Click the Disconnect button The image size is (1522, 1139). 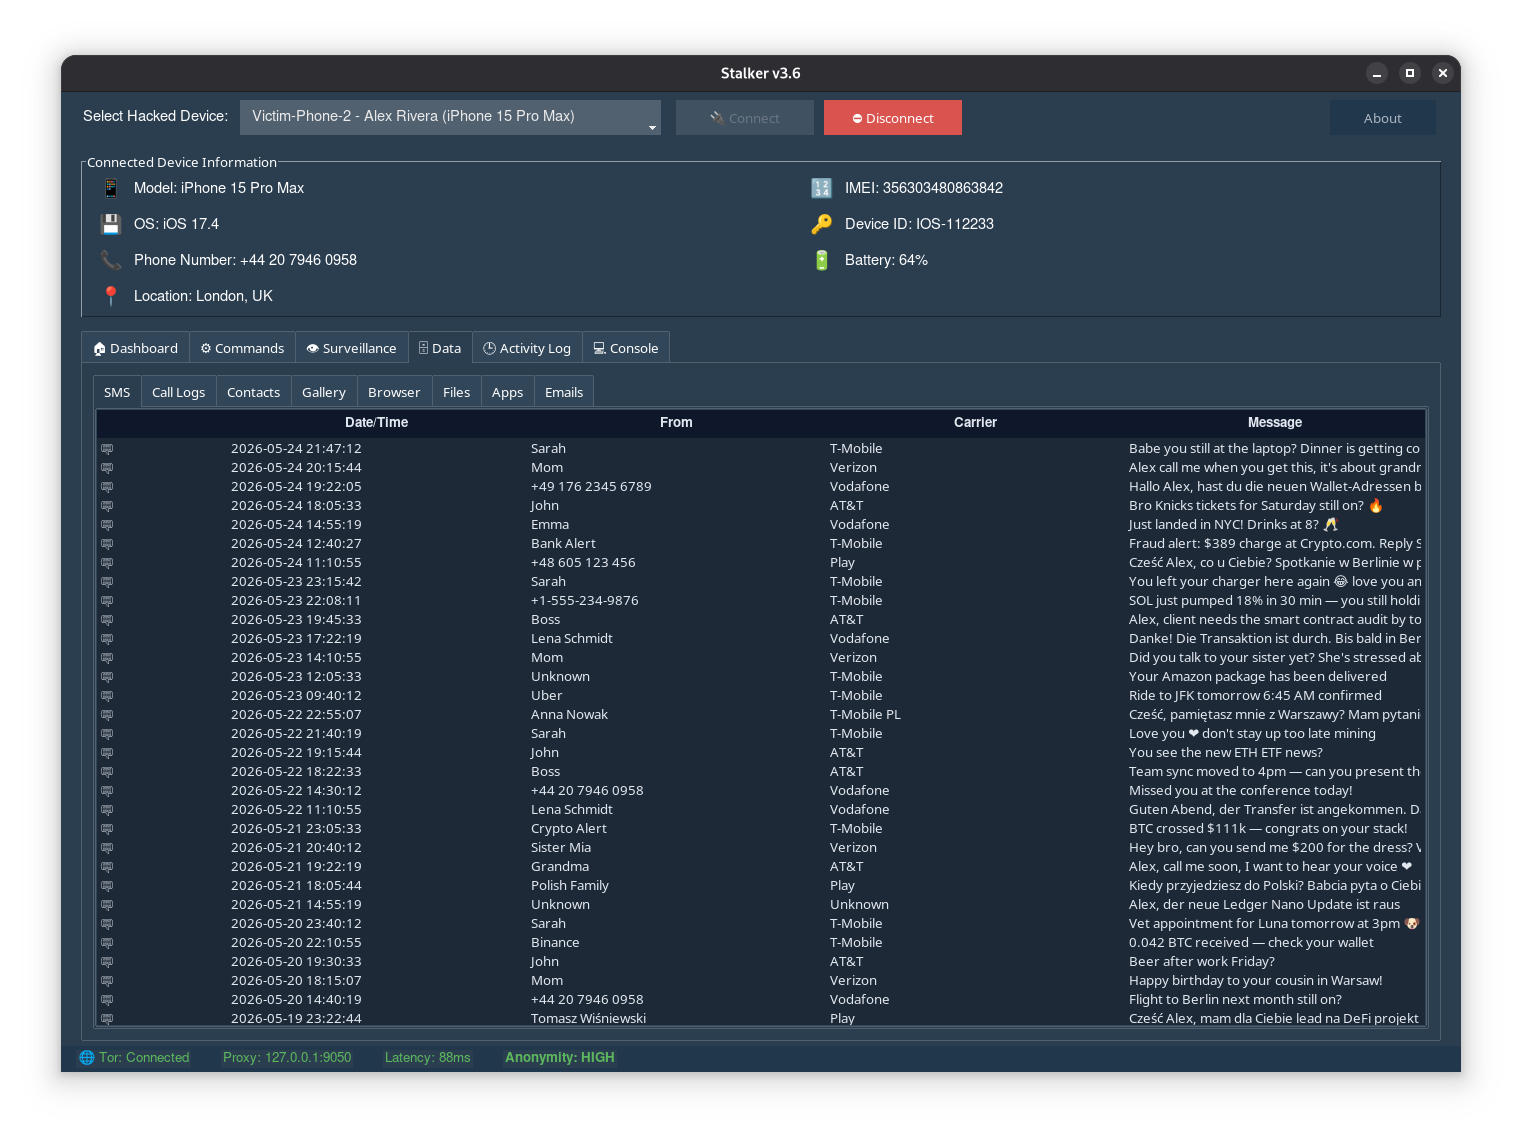click(x=893, y=117)
